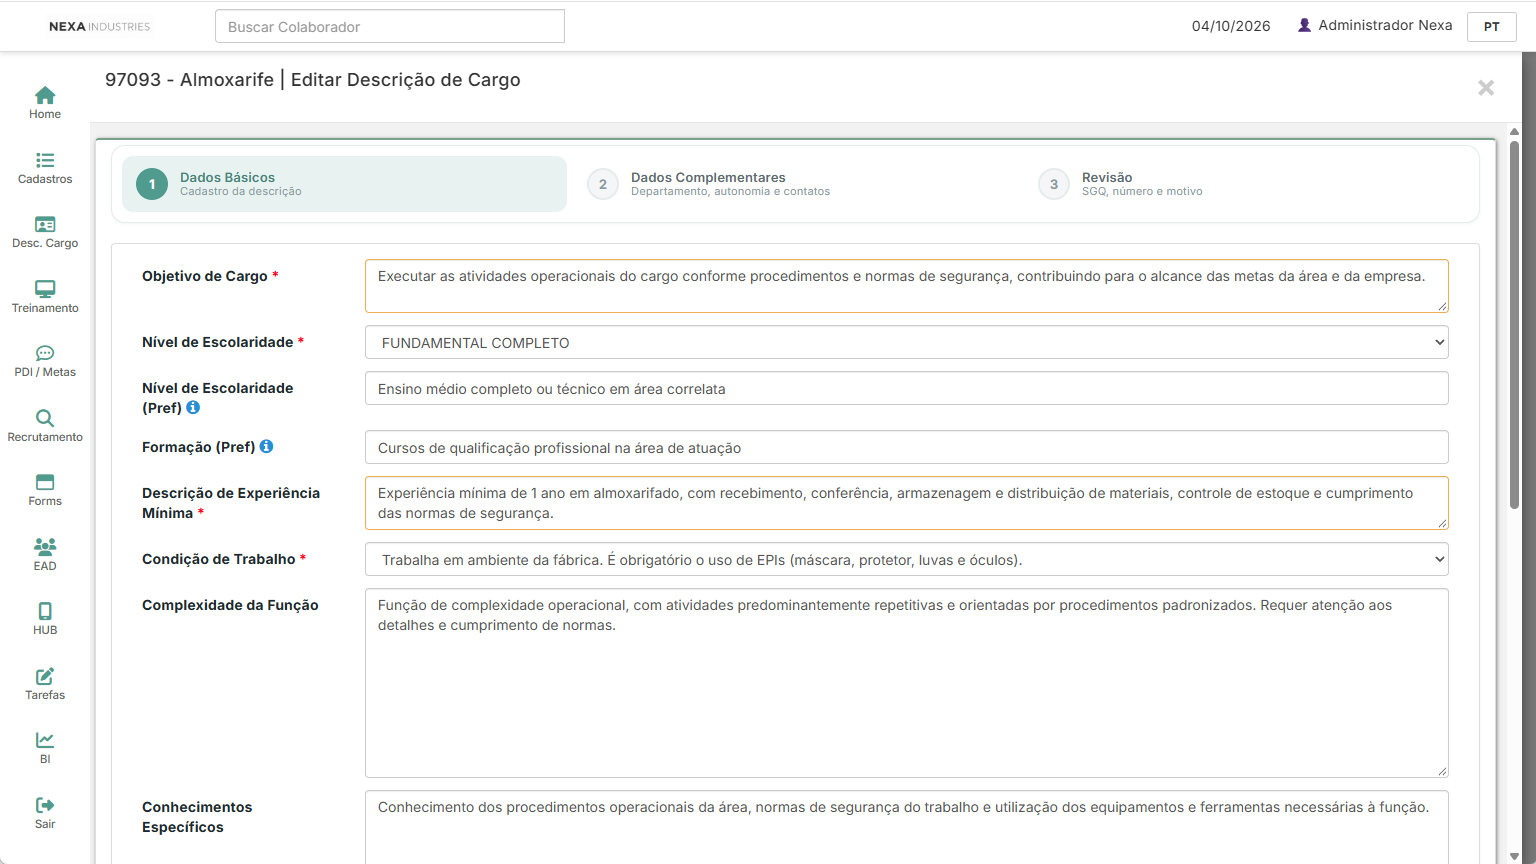Click the Formação (Pref) text field
Viewport: 1536px width, 864px height.
click(x=907, y=447)
